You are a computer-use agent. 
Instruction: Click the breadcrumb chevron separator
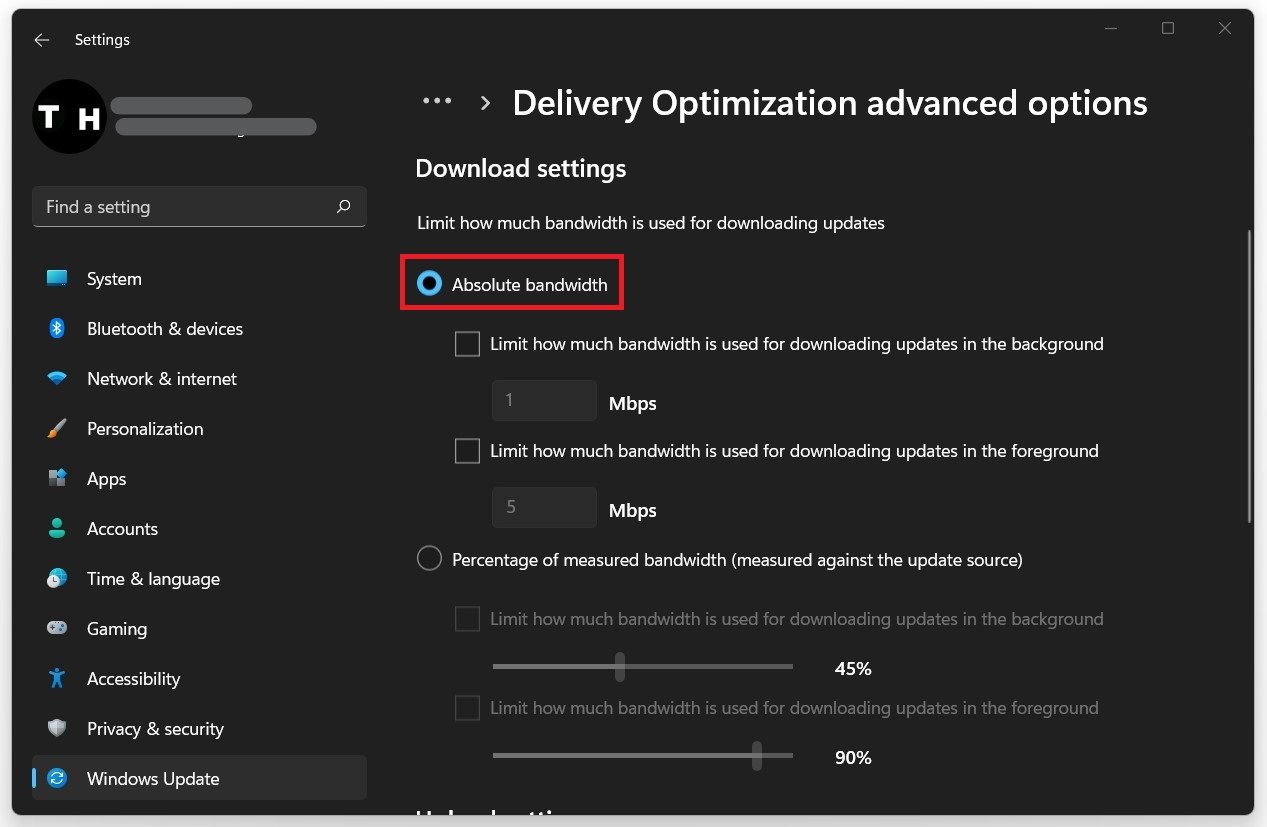point(486,103)
